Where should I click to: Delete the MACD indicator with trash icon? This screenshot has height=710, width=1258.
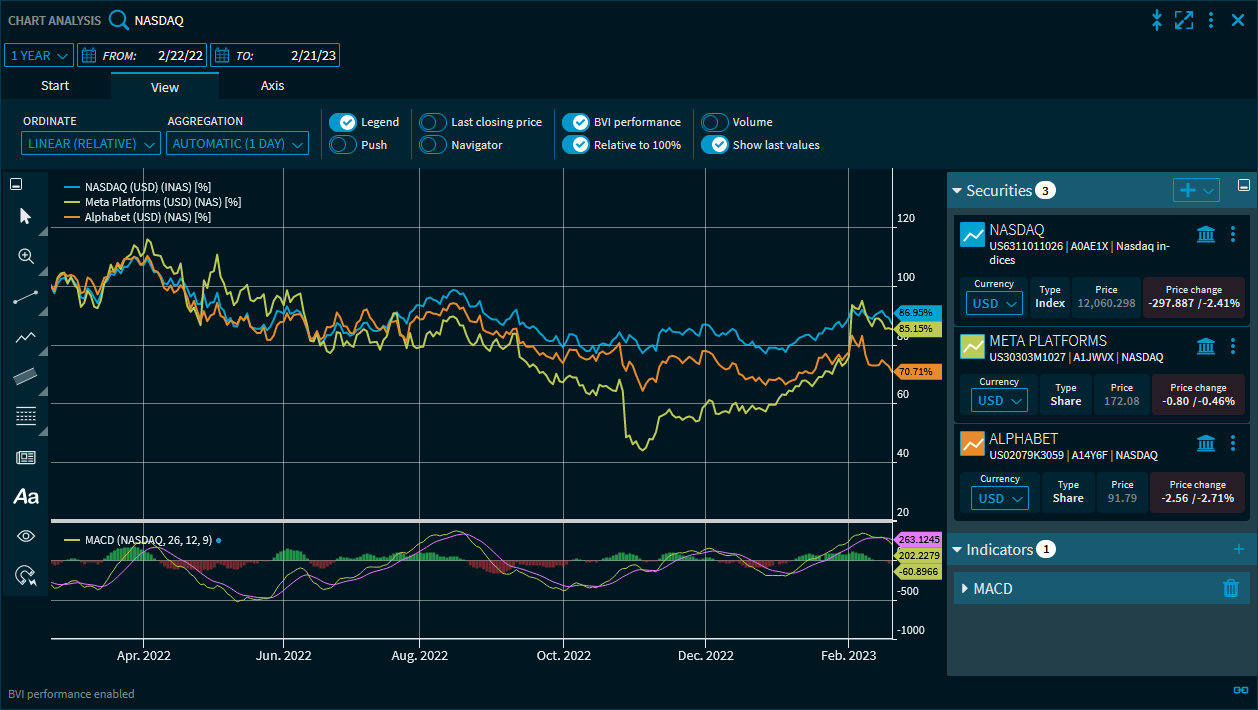point(1231,588)
